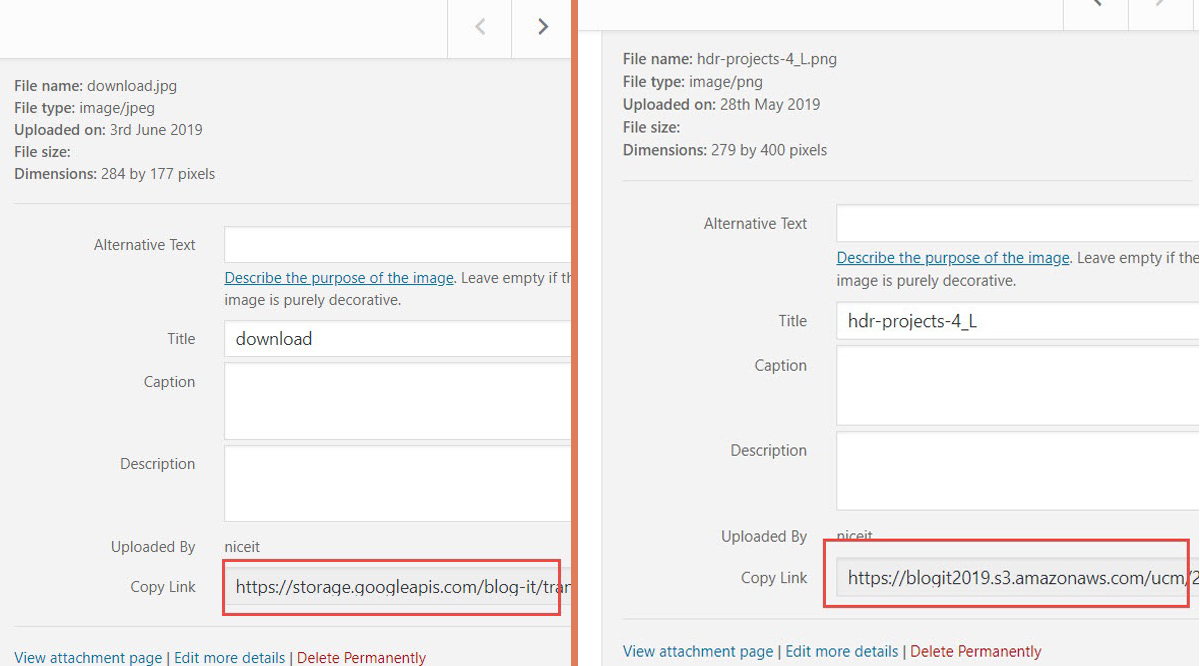
Task: Click 'Copy Link' label in left panel
Action: pos(163,587)
